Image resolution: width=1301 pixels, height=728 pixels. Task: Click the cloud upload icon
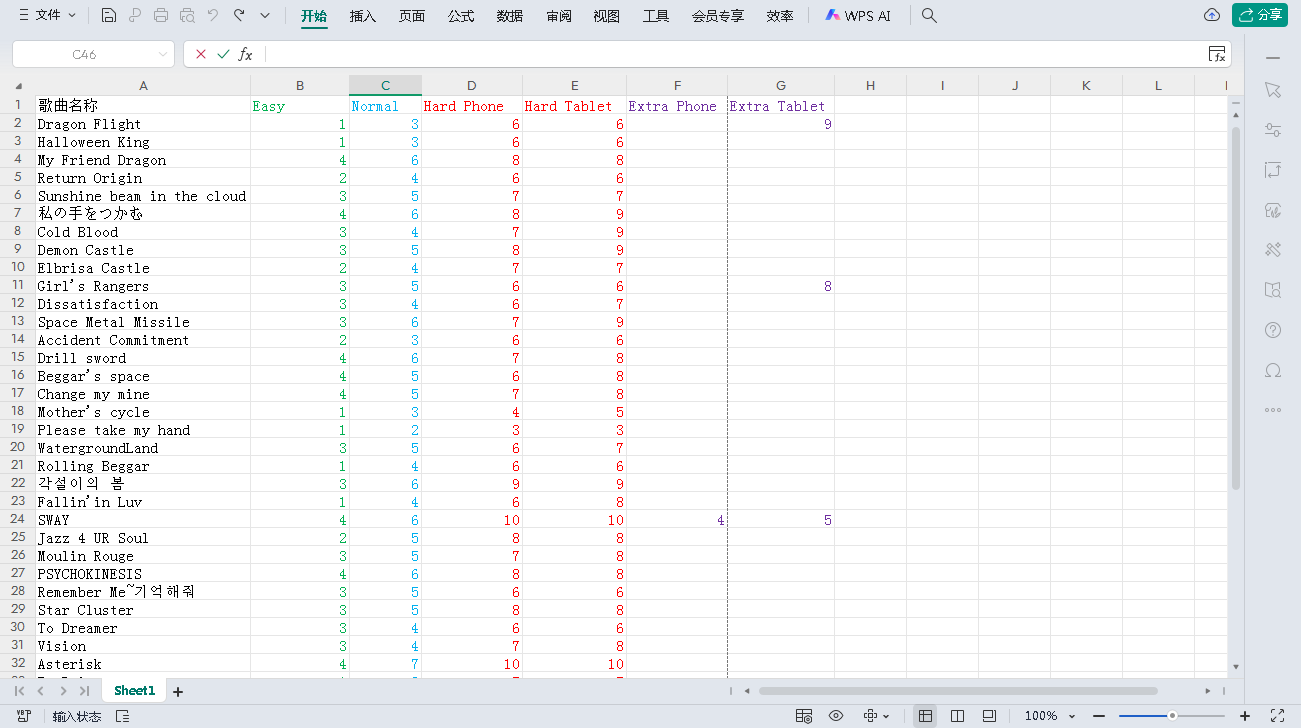click(1212, 15)
